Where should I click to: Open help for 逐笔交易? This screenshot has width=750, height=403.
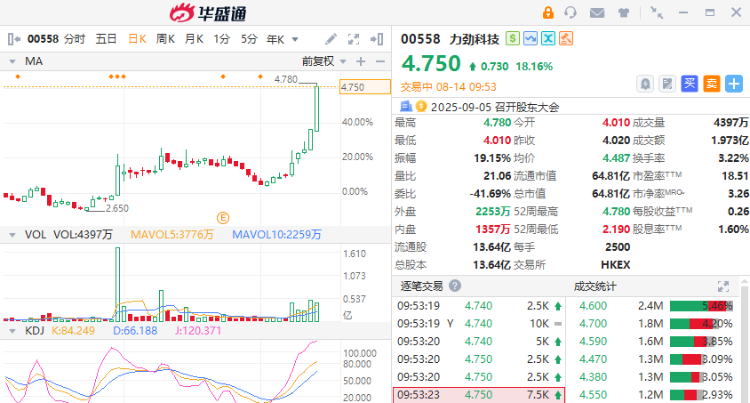click(455, 286)
